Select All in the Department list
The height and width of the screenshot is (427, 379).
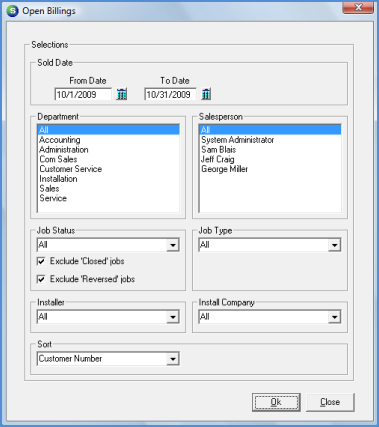click(x=109, y=130)
